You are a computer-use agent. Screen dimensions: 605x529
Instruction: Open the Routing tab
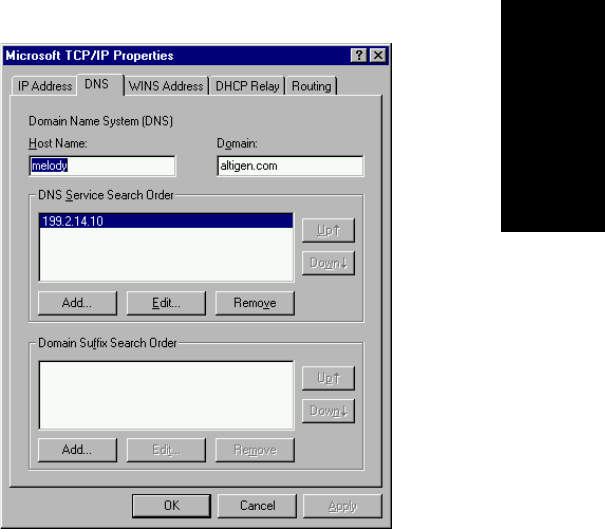point(311,86)
